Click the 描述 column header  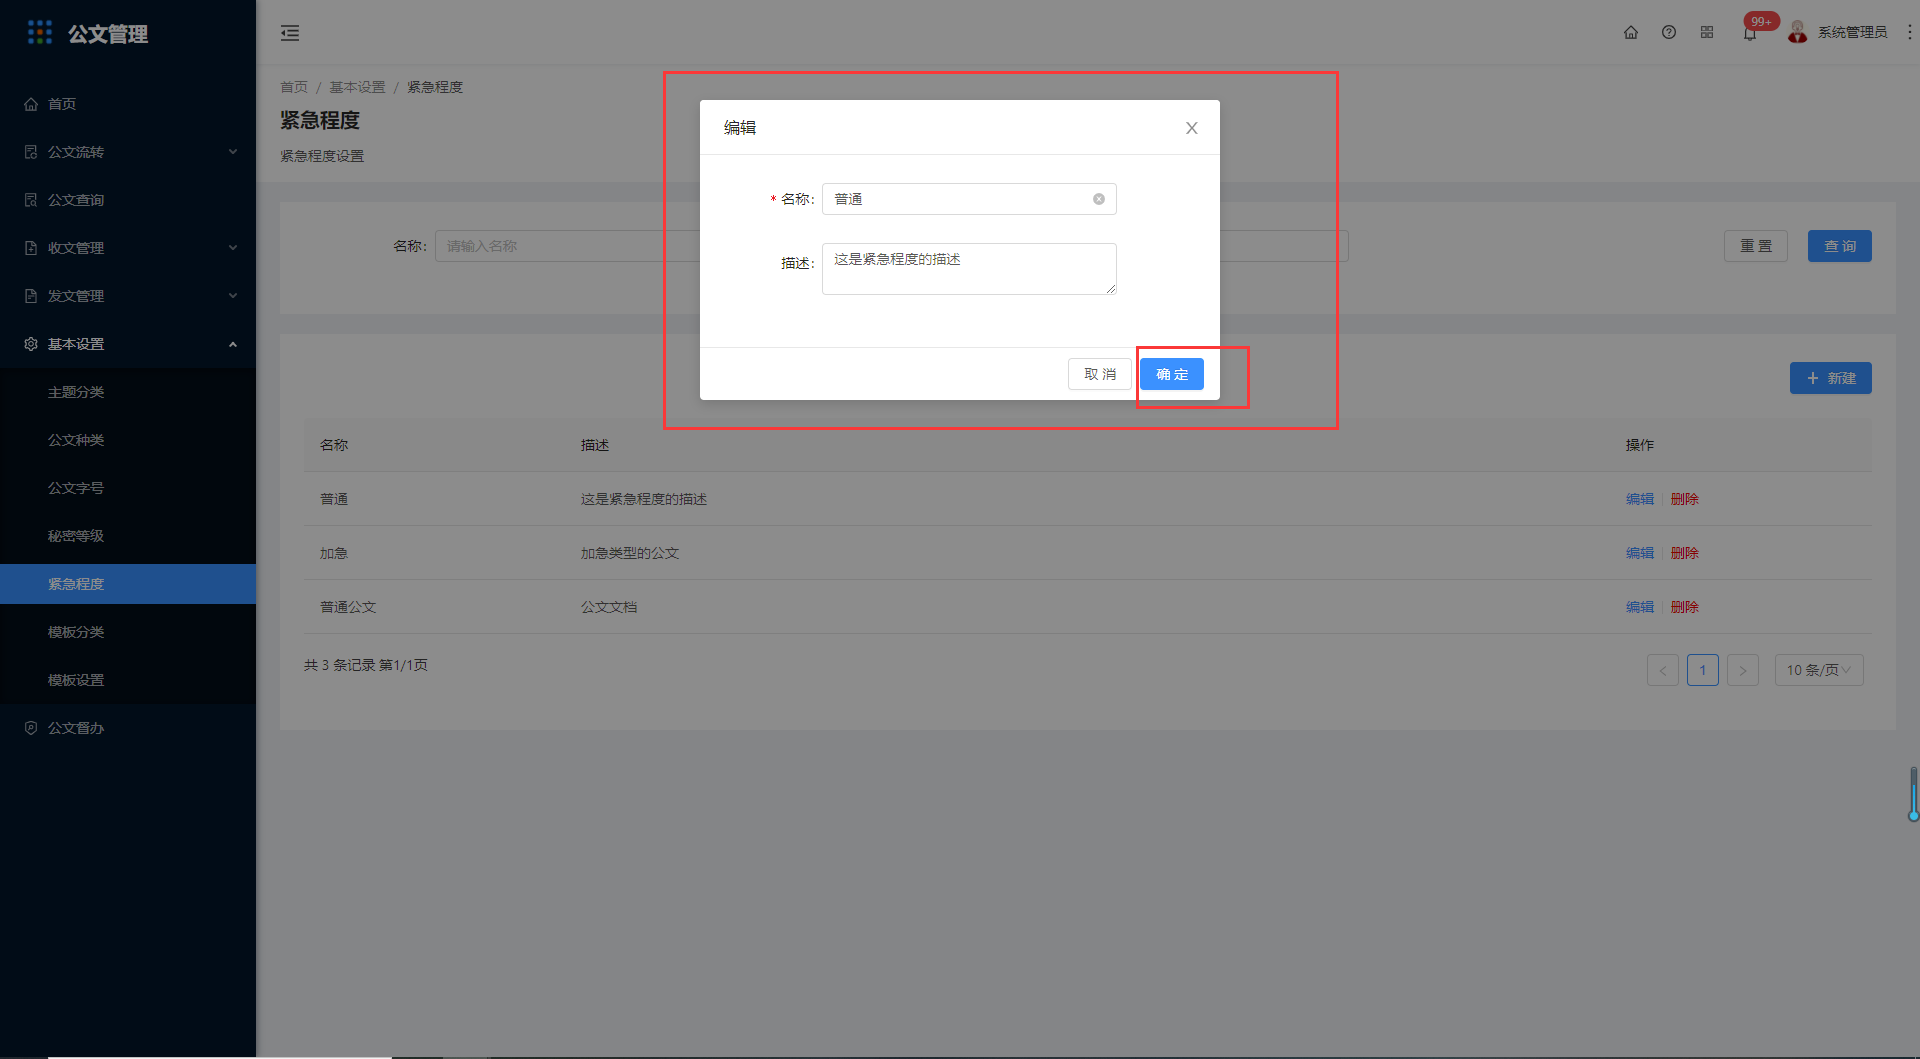tap(595, 445)
